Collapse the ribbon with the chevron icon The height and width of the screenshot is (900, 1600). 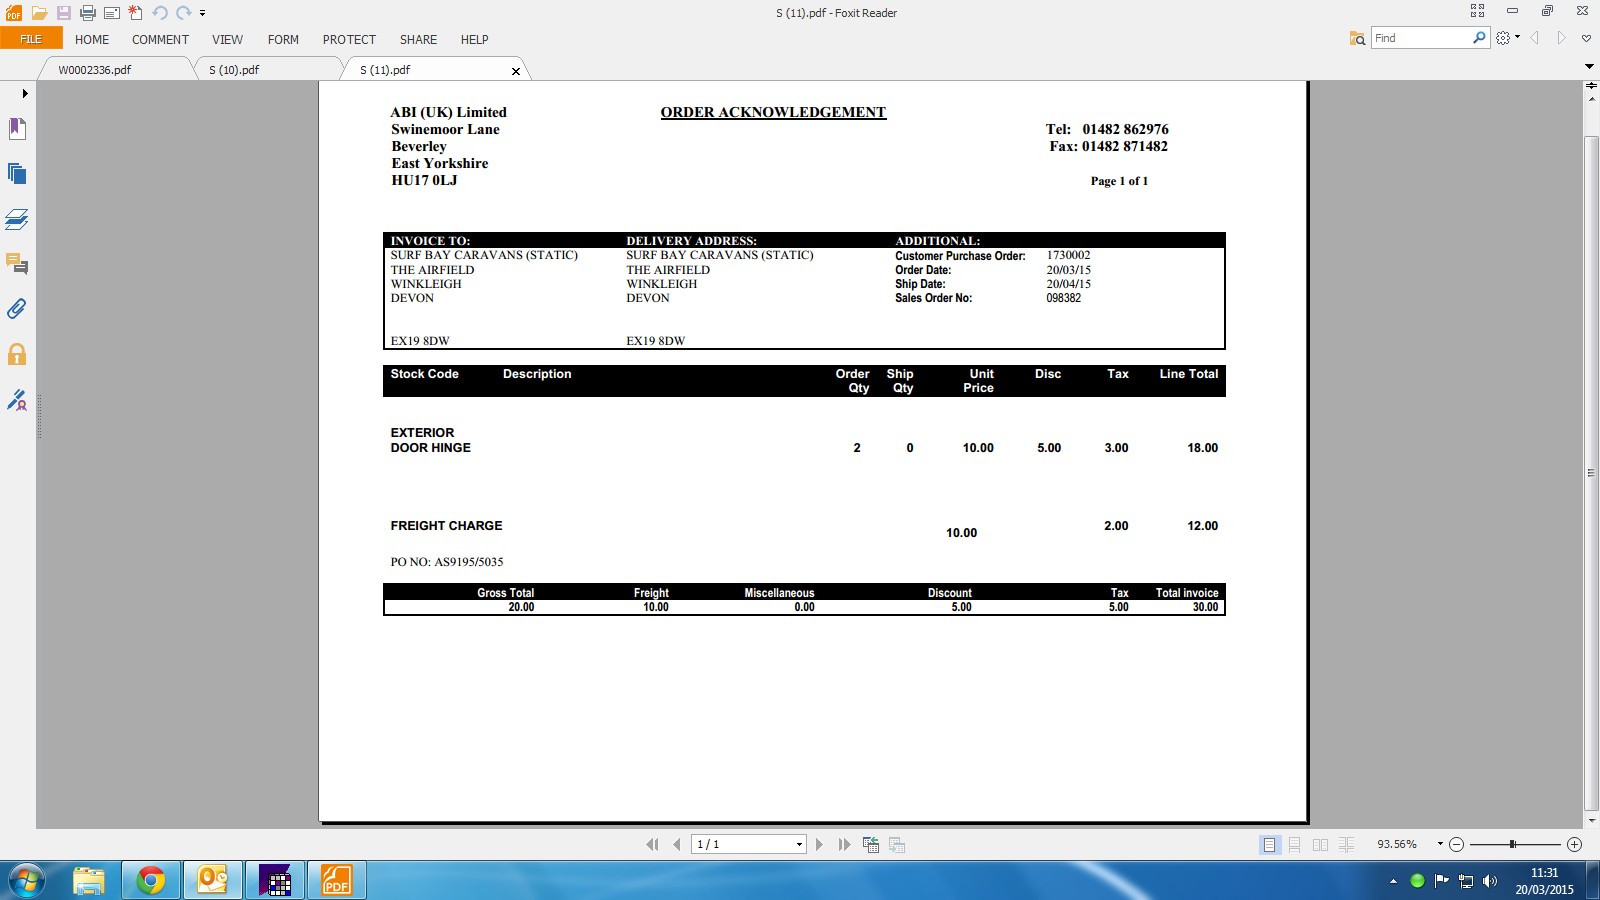point(1586,38)
